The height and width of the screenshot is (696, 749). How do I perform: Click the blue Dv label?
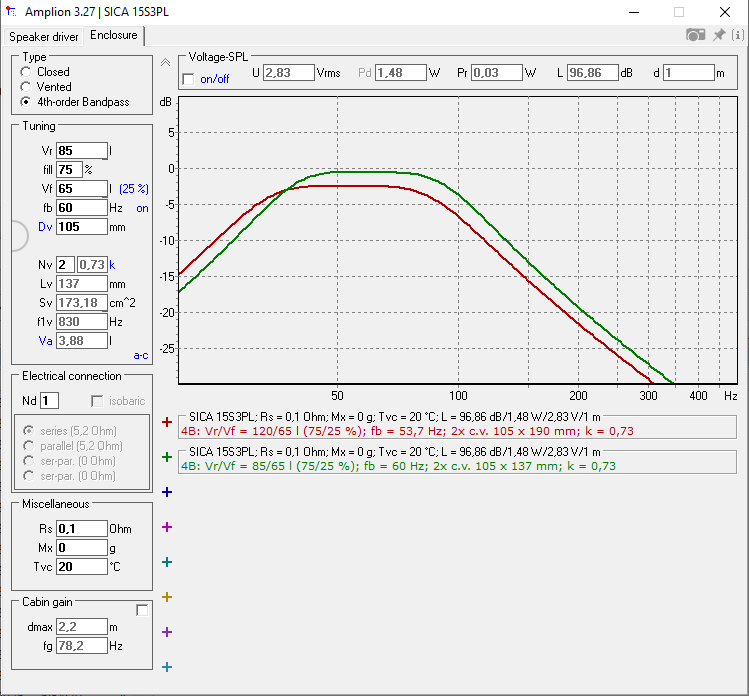[45, 227]
